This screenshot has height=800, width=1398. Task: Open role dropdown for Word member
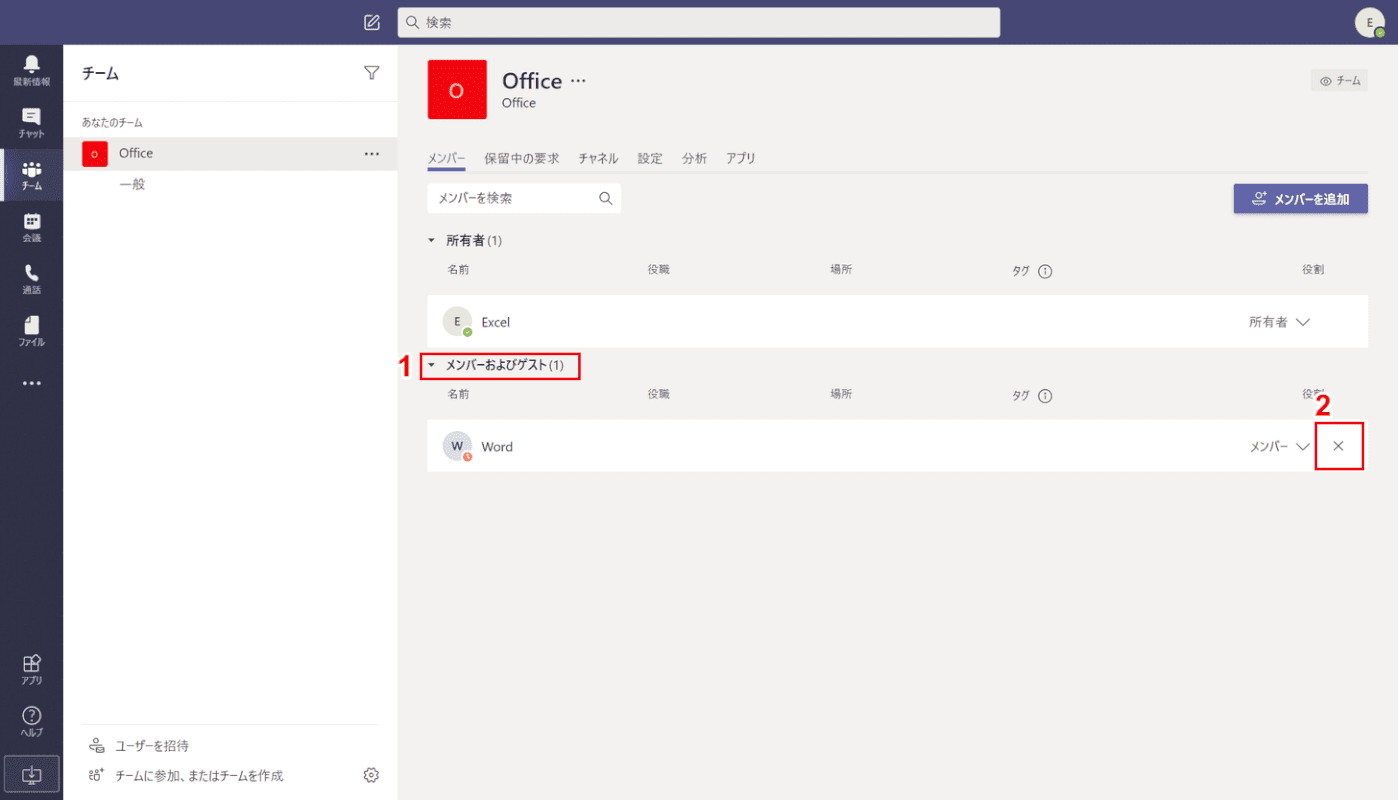point(1280,447)
